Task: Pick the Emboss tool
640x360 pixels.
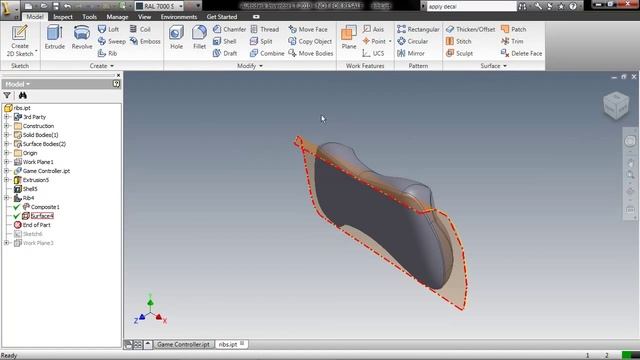Action: [x=145, y=41]
